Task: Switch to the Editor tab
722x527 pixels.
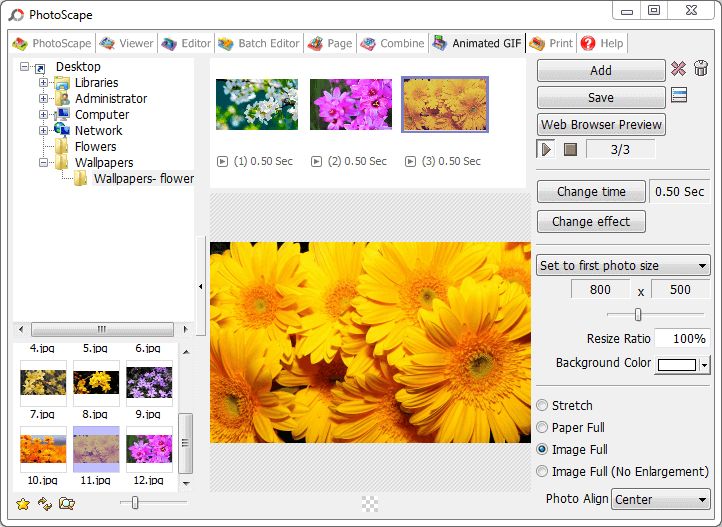Action: pos(186,44)
